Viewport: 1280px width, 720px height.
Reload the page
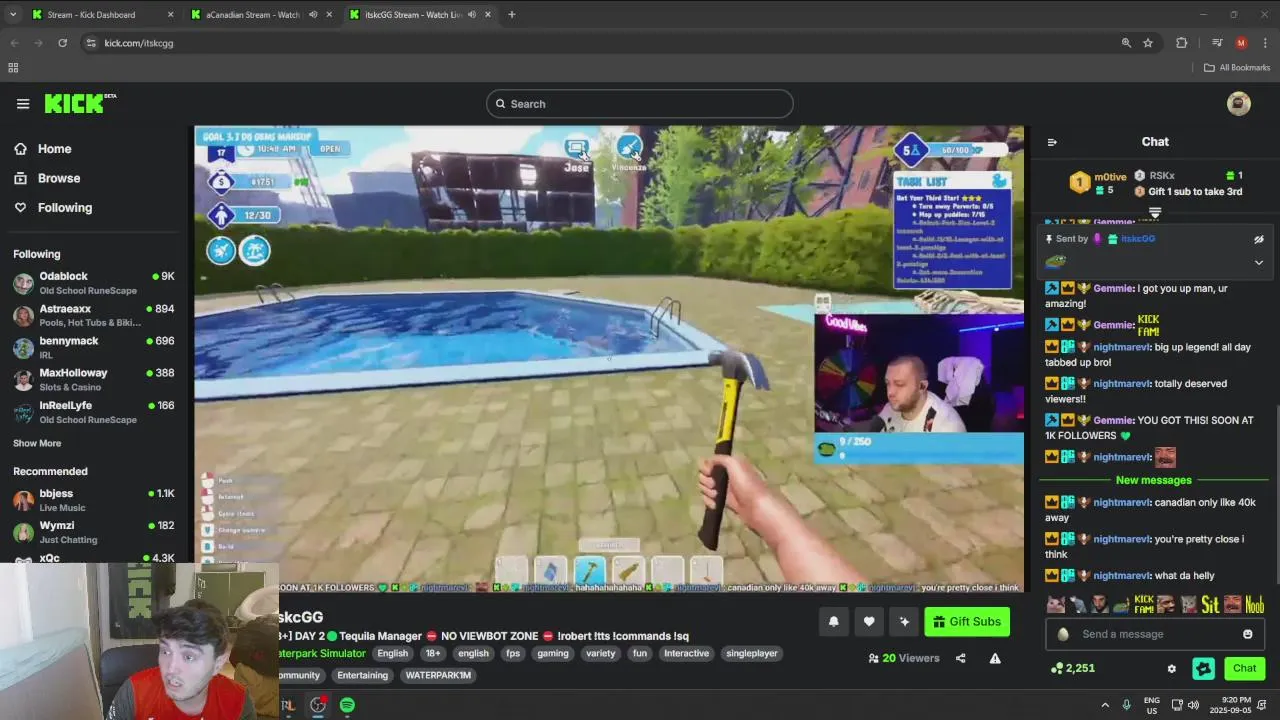(62, 43)
